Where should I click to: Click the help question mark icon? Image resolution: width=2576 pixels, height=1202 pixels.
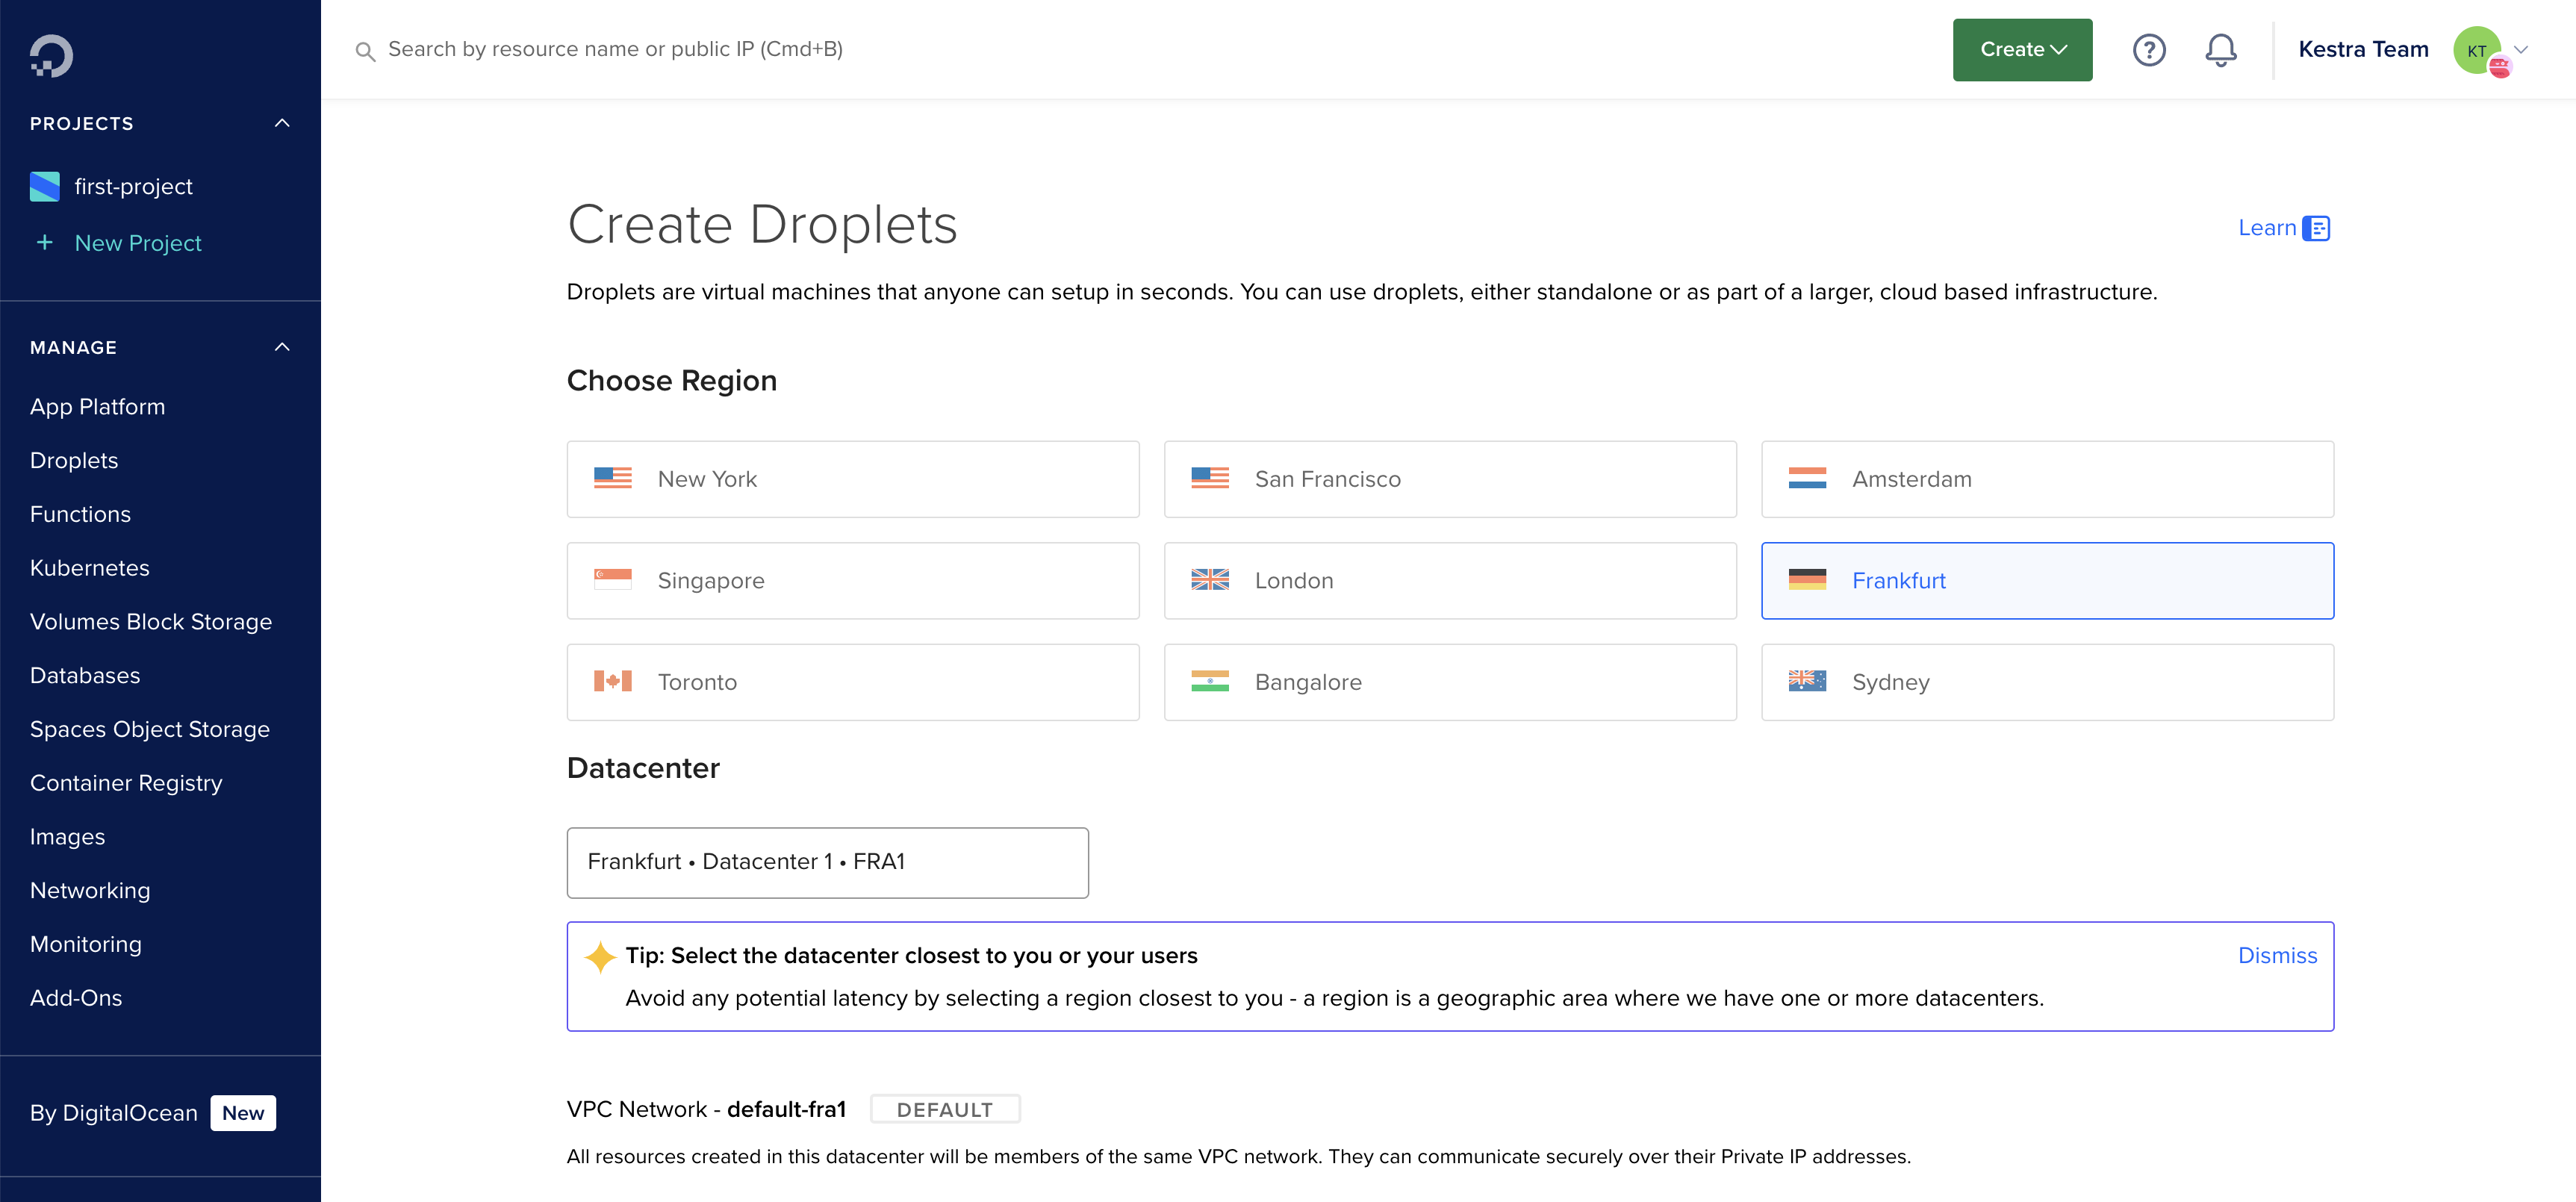(x=2149, y=48)
